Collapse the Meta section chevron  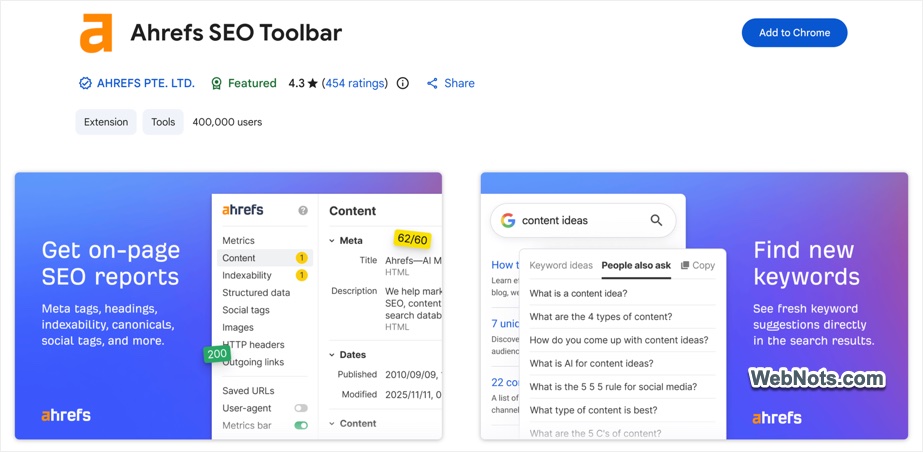[332, 240]
